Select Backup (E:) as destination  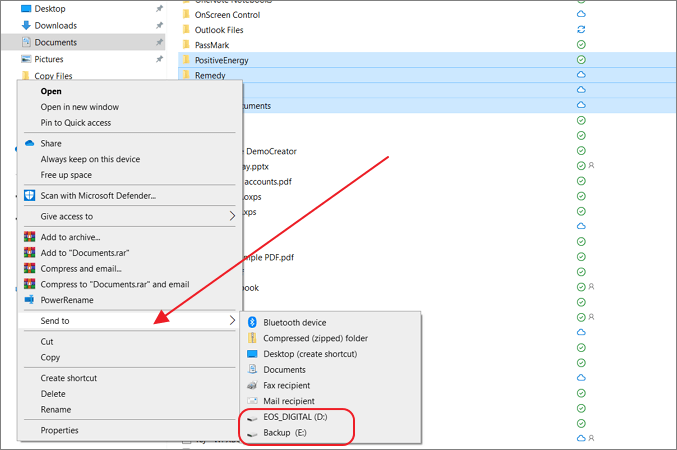coord(285,432)
